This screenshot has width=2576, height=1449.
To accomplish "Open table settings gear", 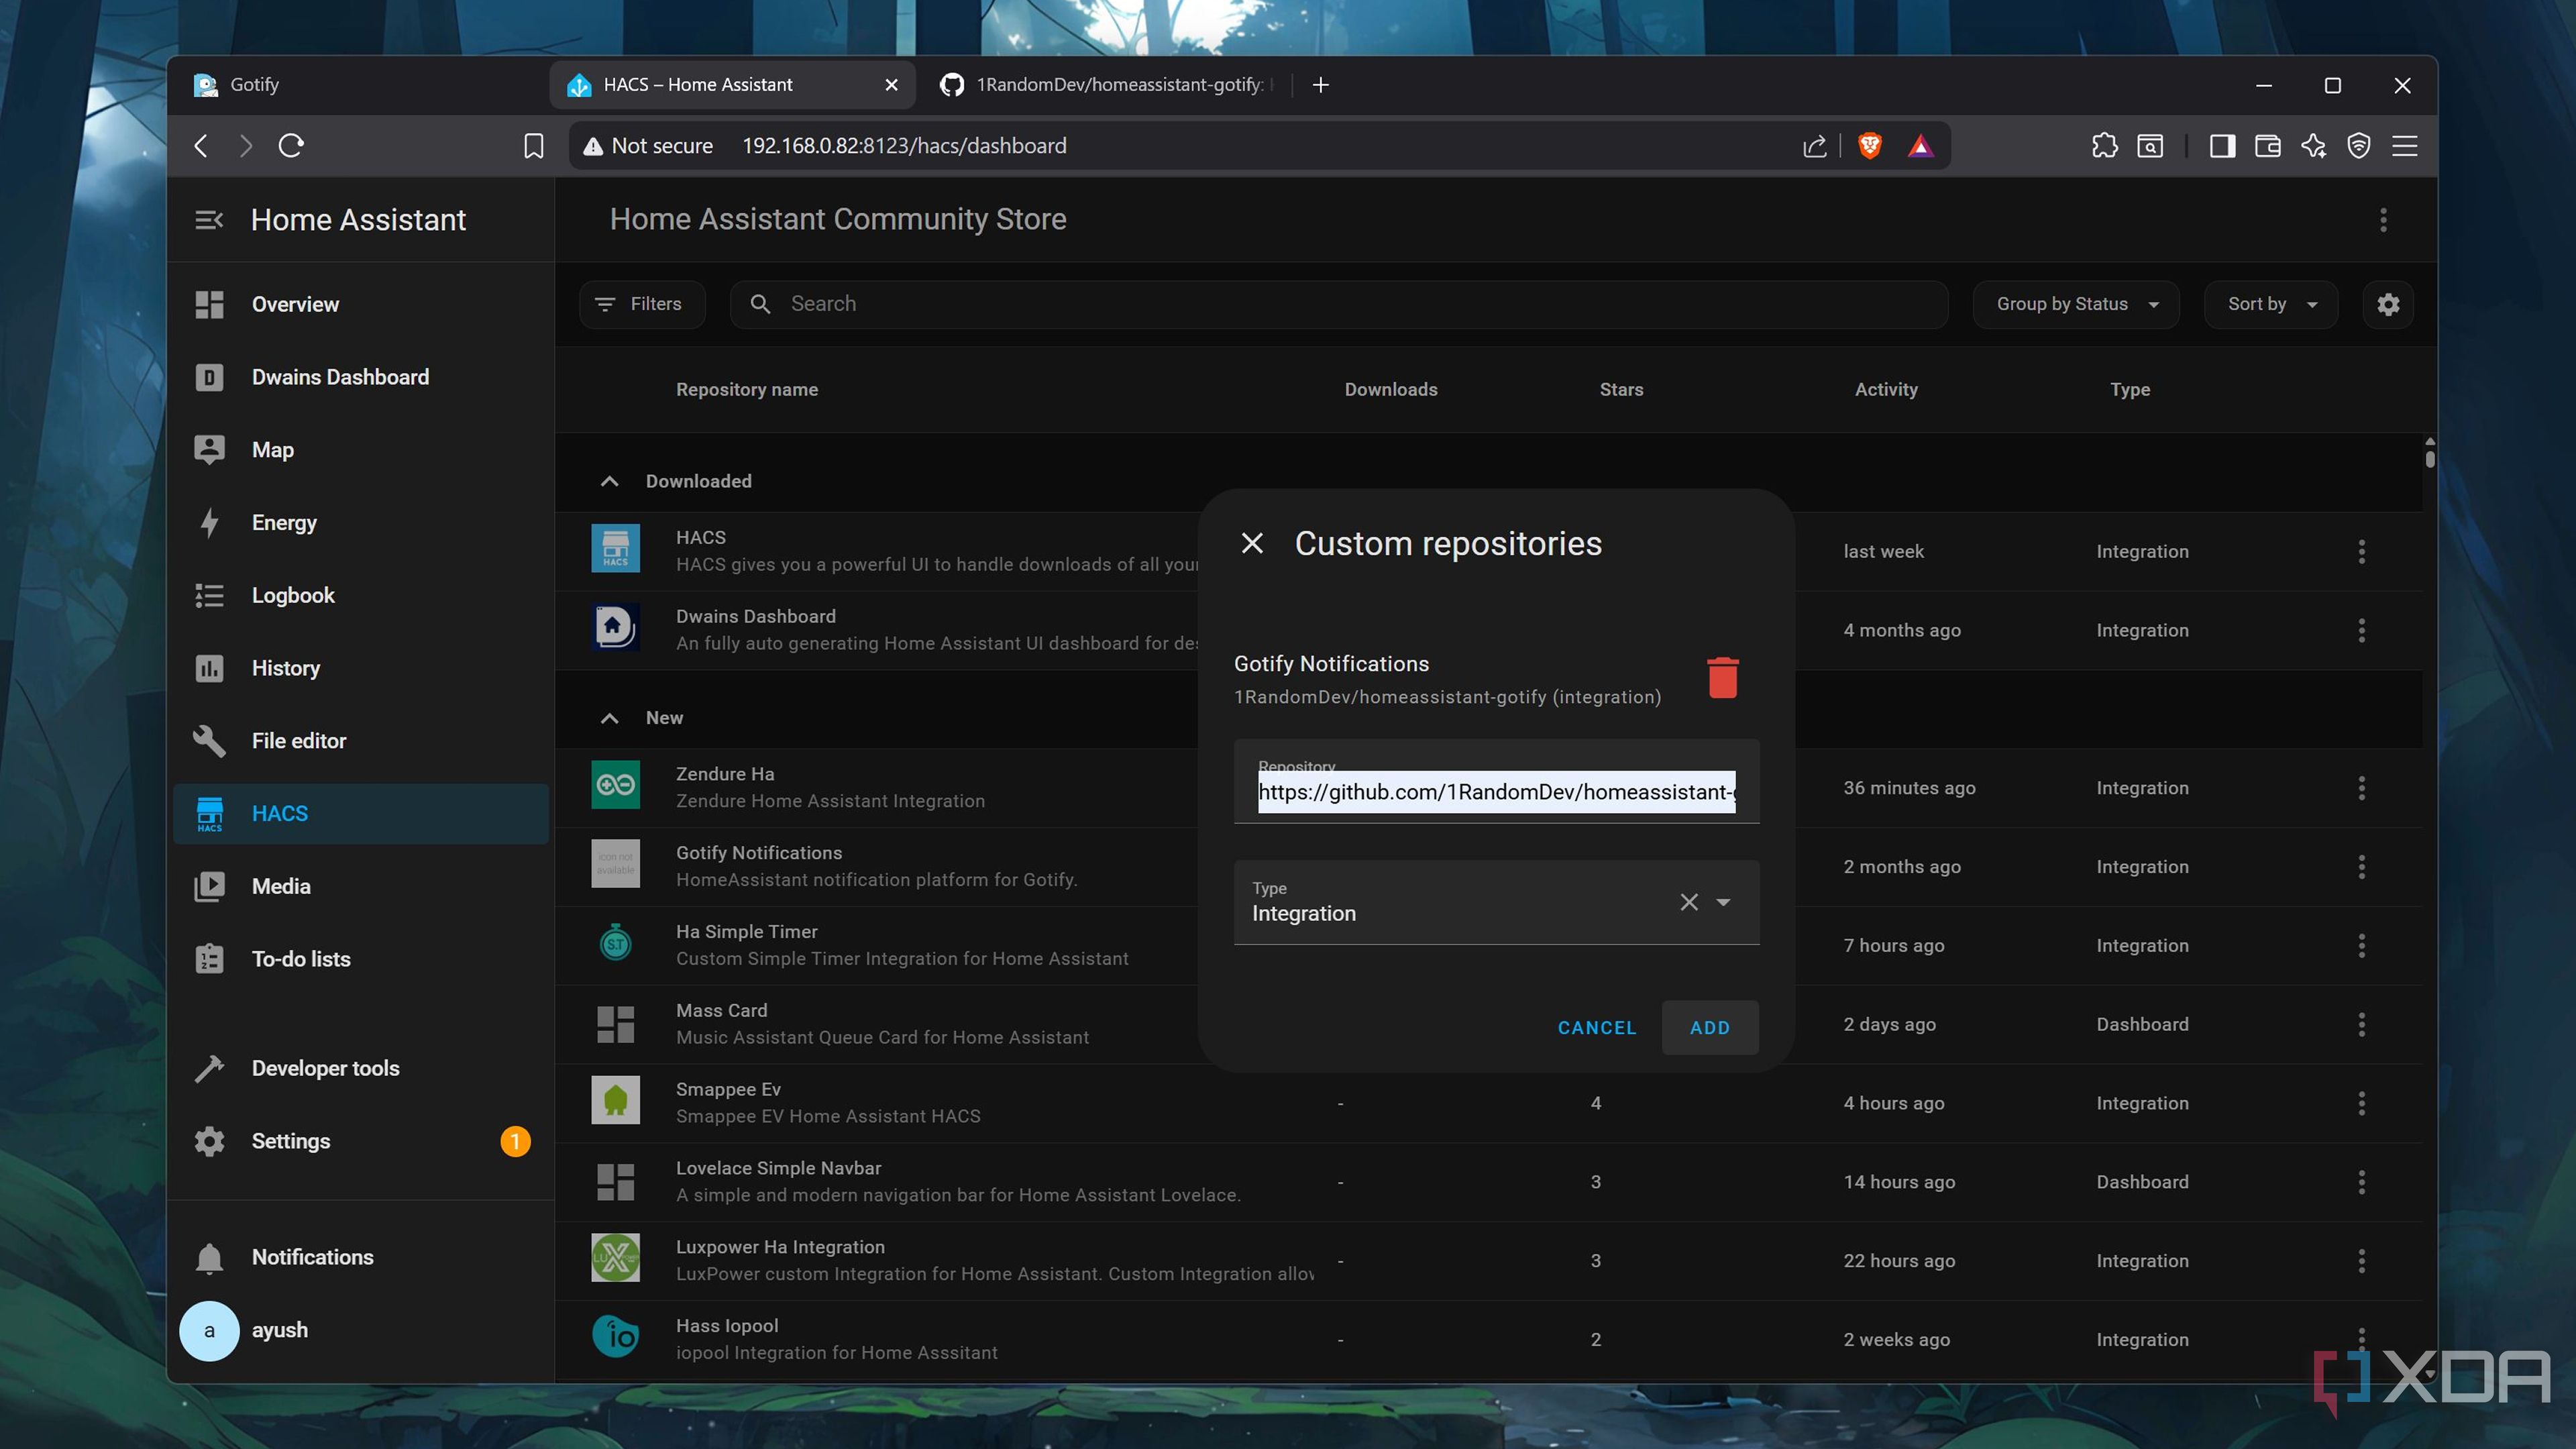I will coord(2388,304).
